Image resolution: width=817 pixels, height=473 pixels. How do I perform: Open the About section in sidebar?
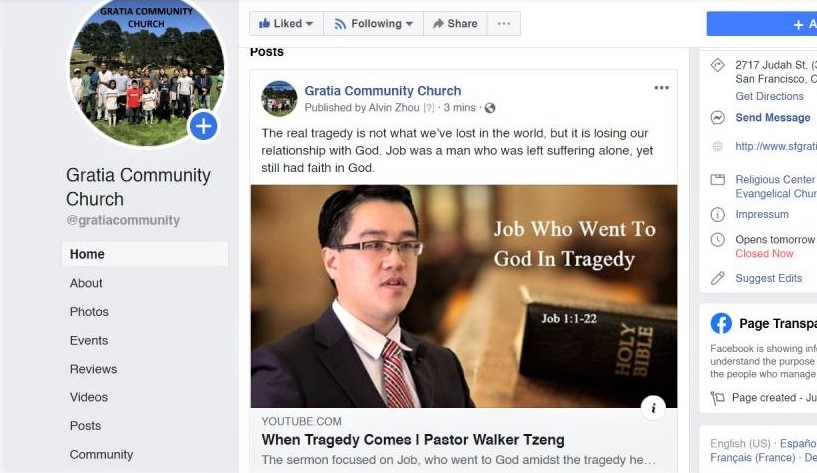click(x=86, y=283)
